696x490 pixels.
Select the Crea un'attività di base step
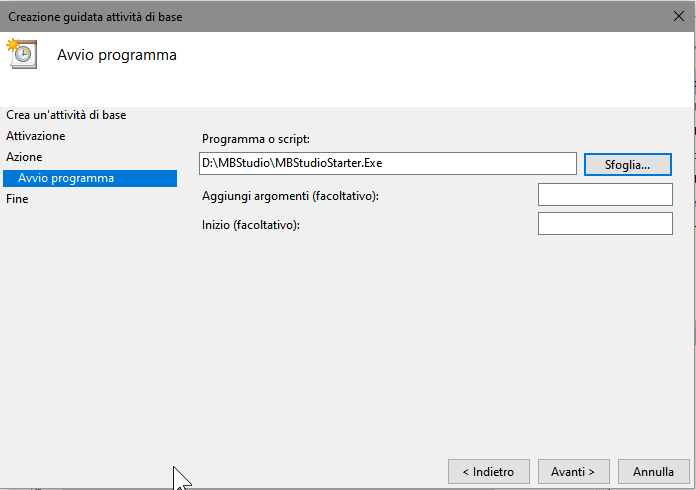66,115
